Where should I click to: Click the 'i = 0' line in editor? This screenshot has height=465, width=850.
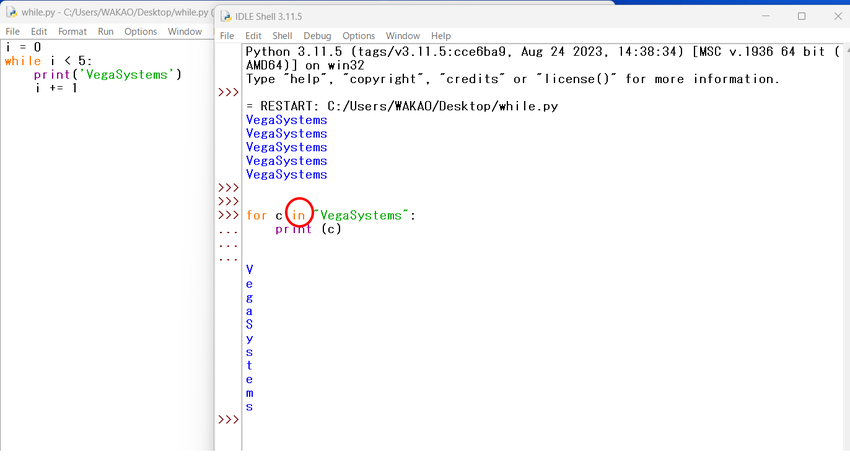click(x=23, y=47)
